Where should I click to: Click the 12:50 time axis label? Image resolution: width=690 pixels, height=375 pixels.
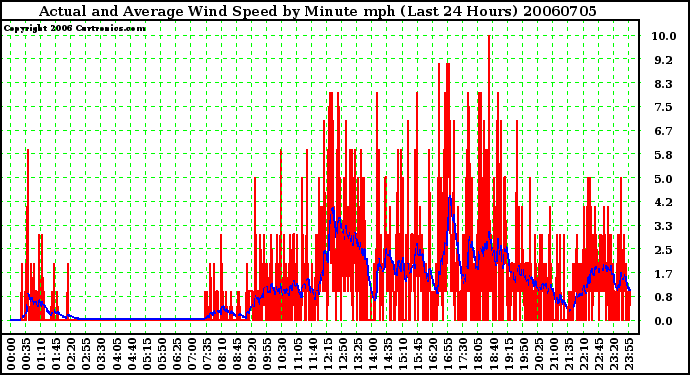pos(342,354)
